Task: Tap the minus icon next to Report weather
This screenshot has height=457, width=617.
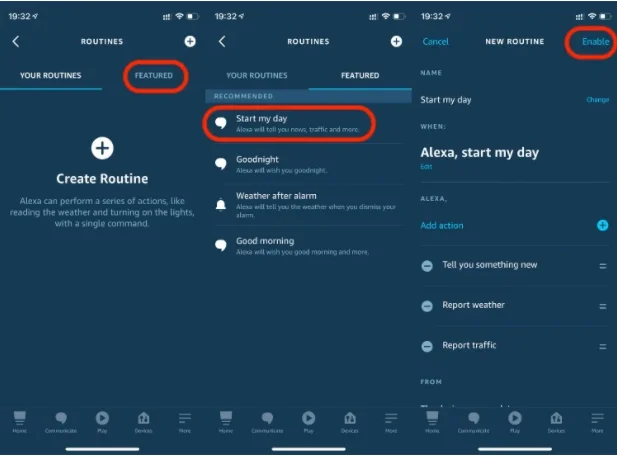Action: pos(427,306)
